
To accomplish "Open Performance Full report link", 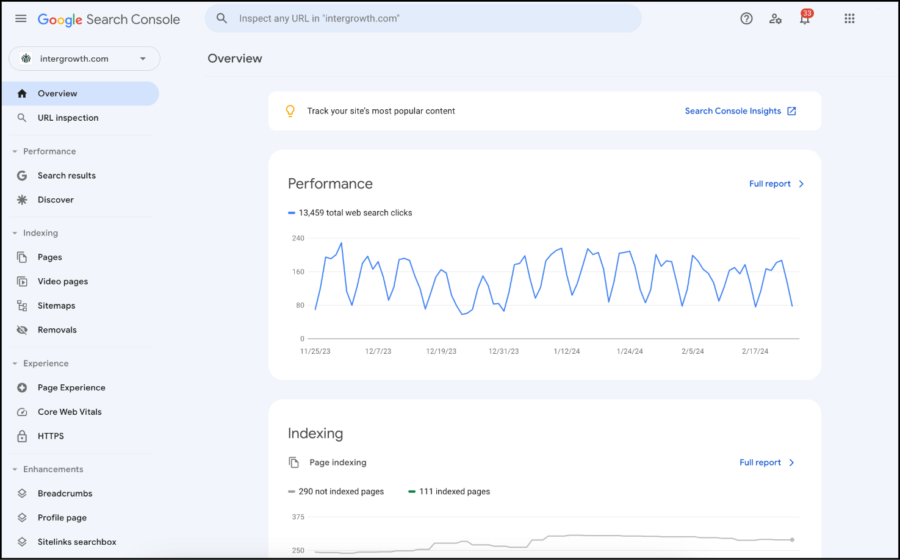I will [x=770, y=184].
